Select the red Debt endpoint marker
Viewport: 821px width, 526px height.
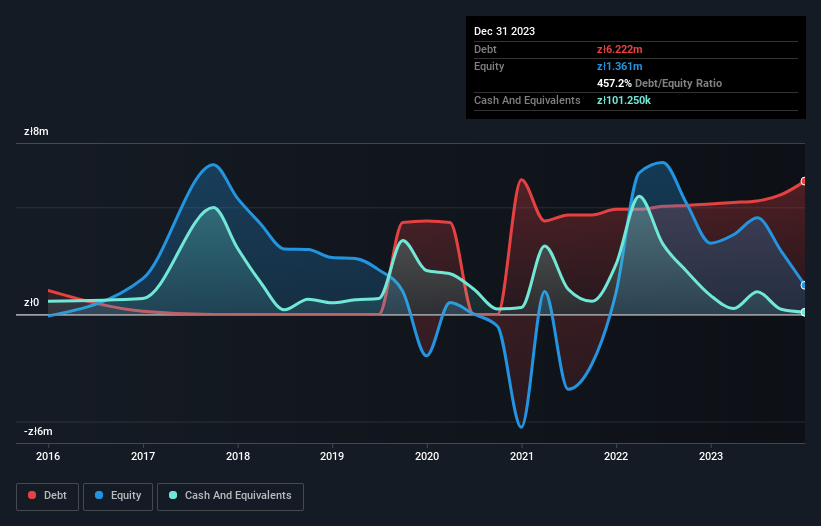[x=804, y=181]
